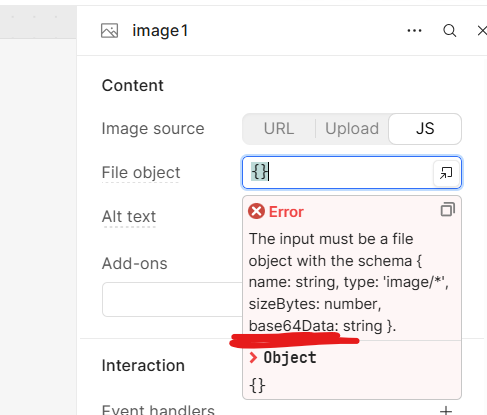The width and height of the screenshot is (487, 415).
Task: Click the Alt text label
Action: tap(129, 217)
